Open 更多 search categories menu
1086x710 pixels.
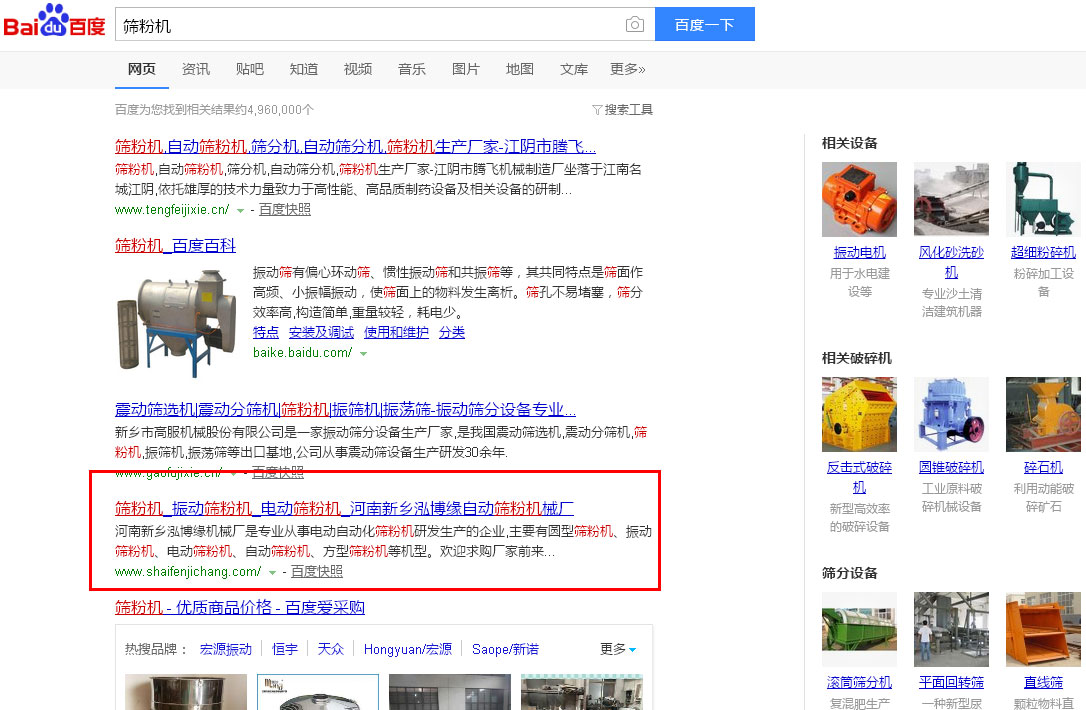(627, 69)
